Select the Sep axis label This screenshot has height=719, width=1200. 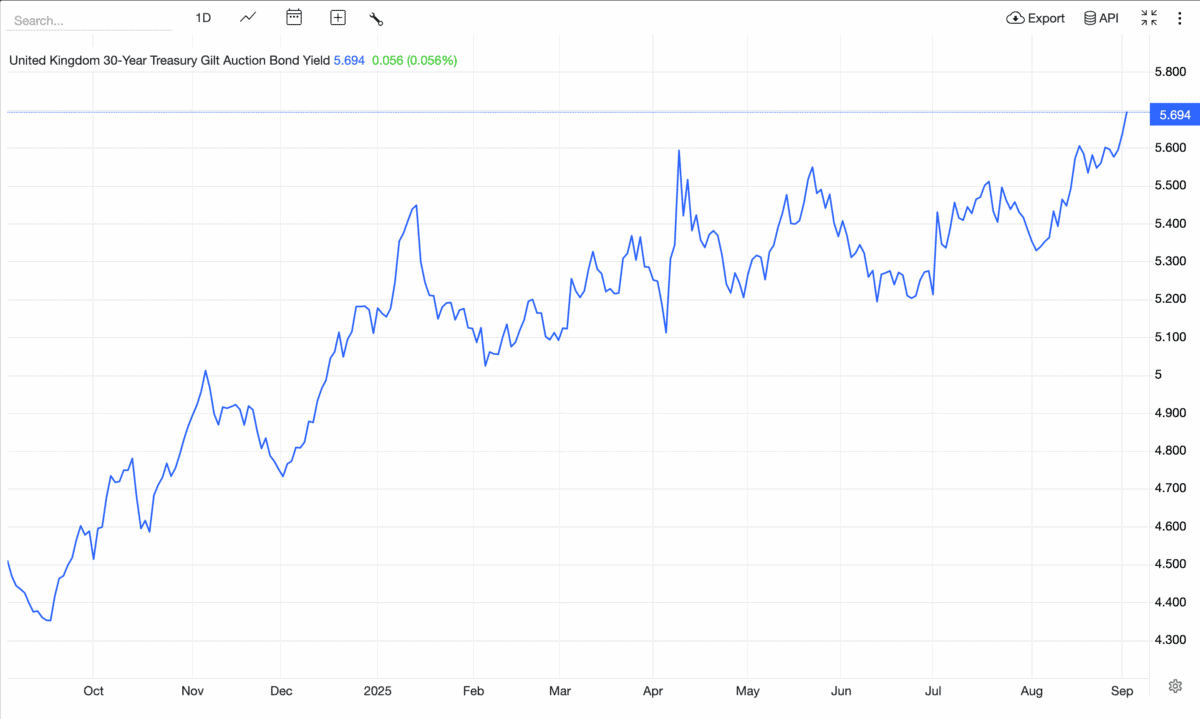1122,691
